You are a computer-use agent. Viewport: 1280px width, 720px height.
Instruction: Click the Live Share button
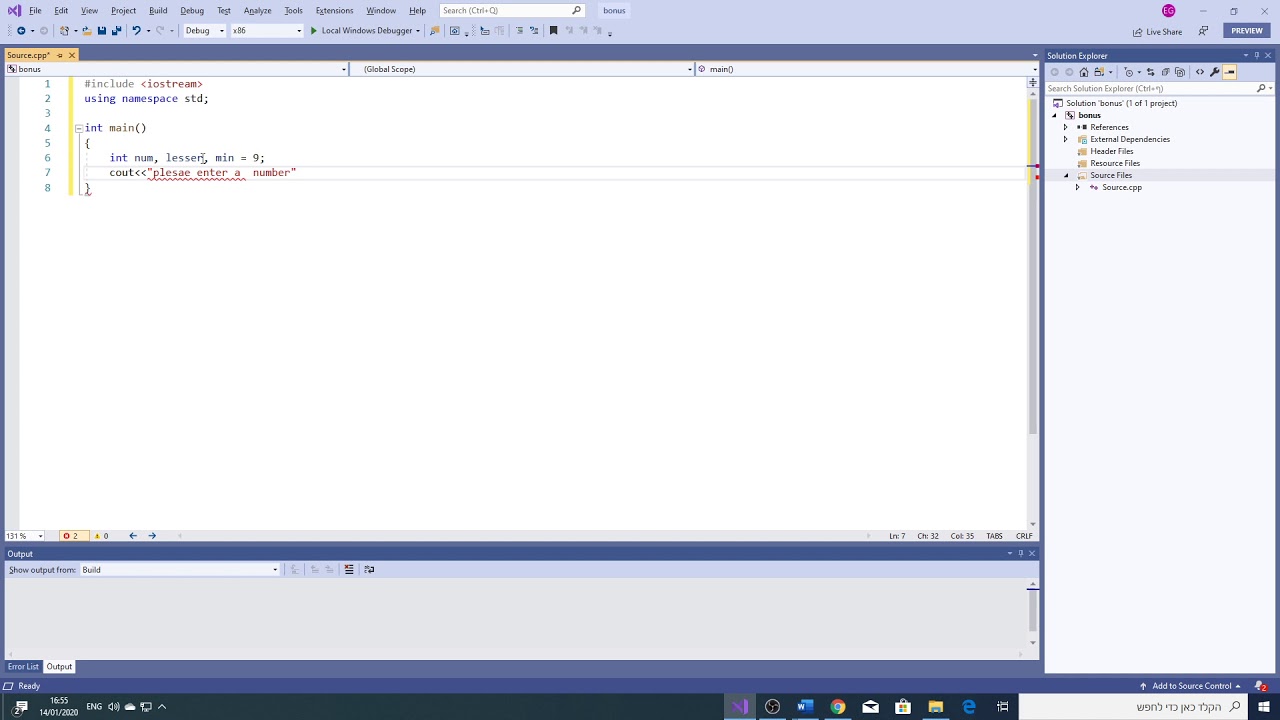point(1158,31)
